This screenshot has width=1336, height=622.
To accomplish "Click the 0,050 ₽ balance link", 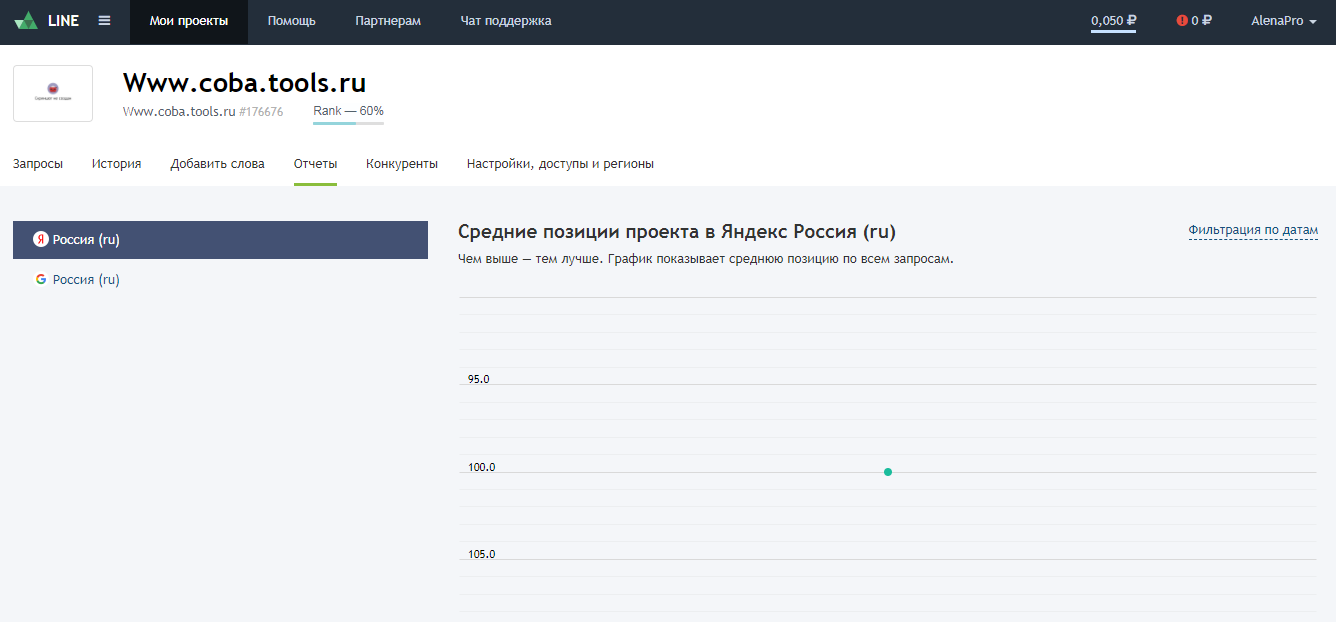I will click(x=1112, y=20).
